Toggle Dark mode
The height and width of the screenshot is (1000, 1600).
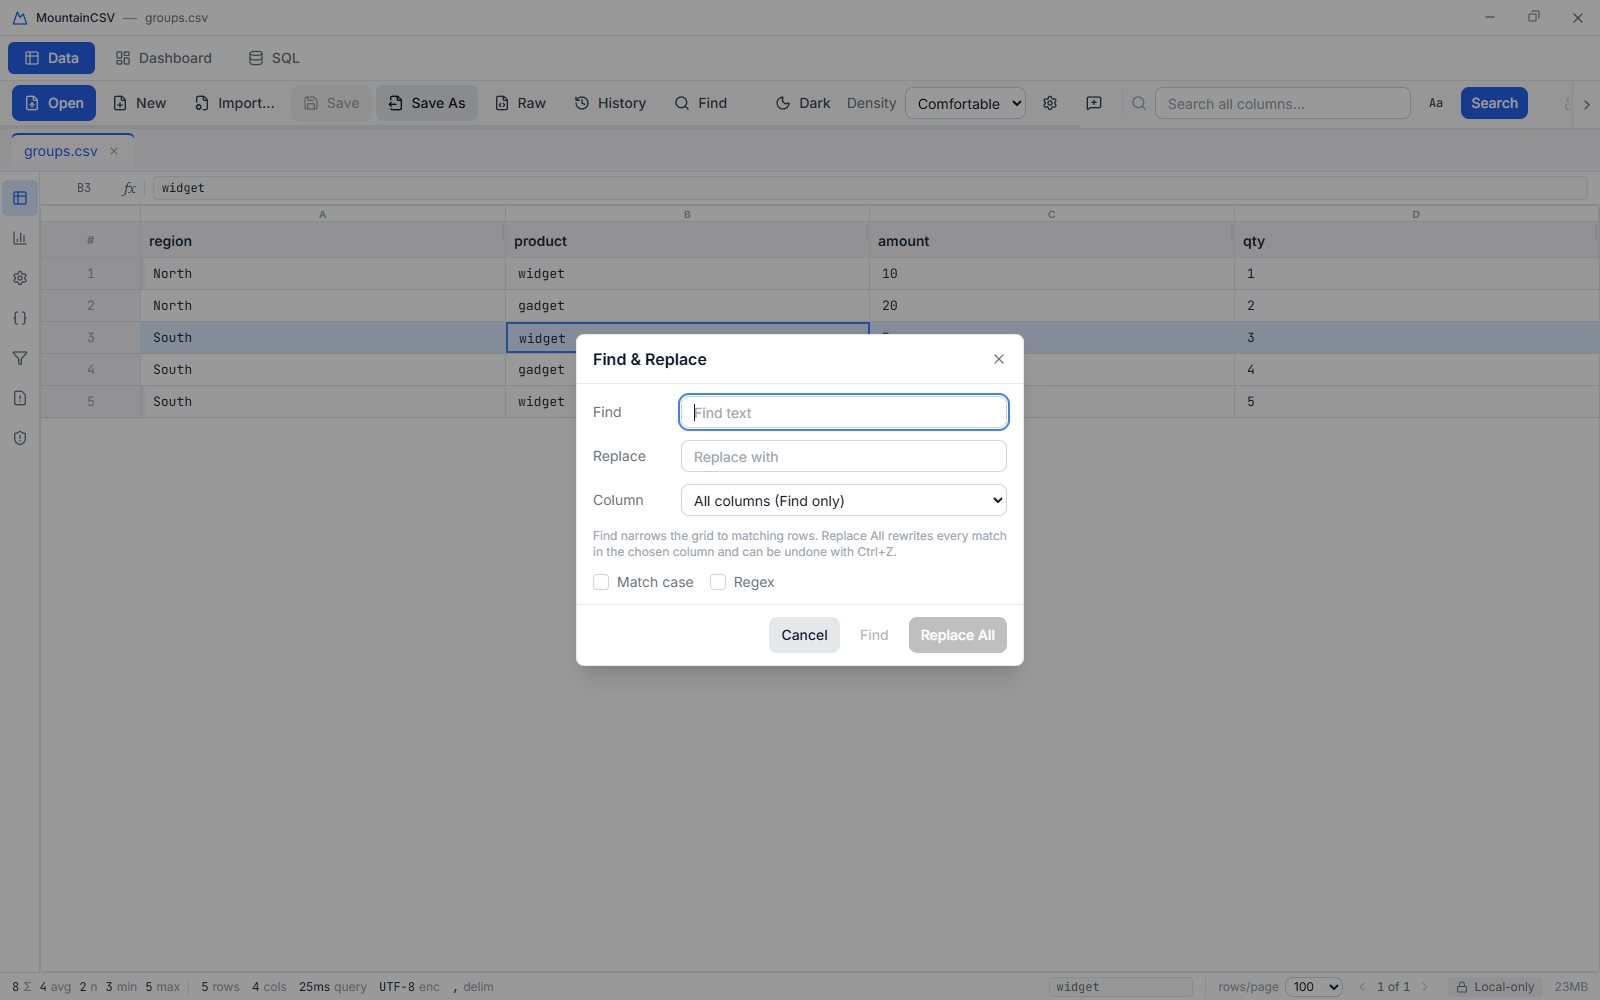[x=803, y=103]
